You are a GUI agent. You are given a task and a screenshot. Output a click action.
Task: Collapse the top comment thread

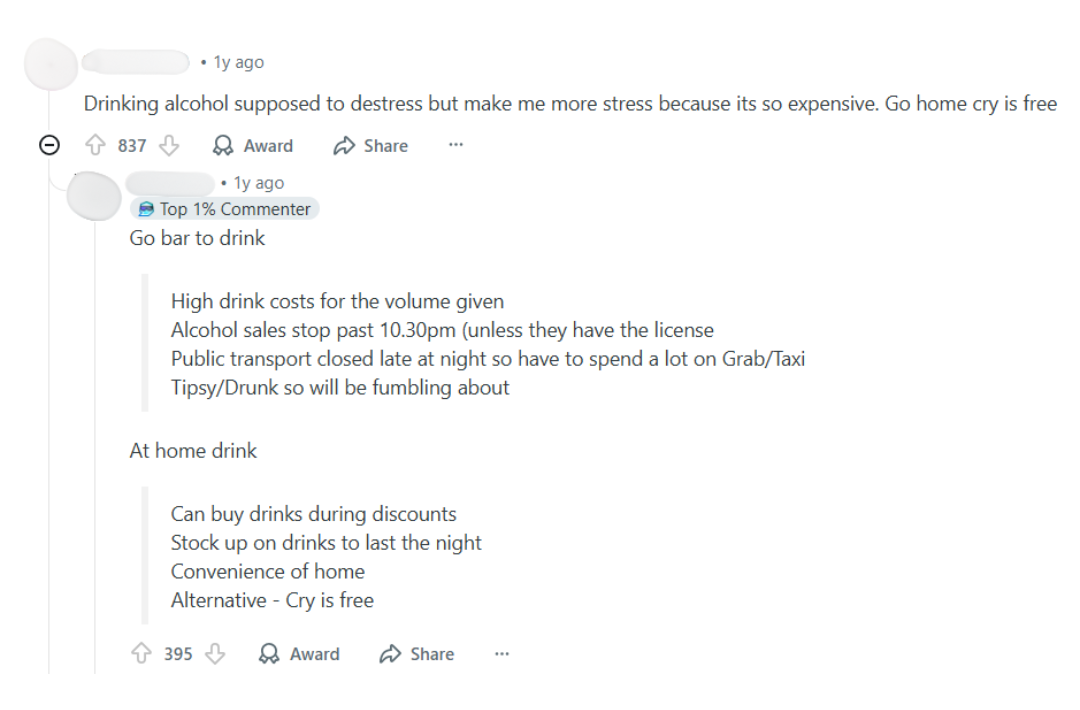pyautogui.click(x=49, y=145)
